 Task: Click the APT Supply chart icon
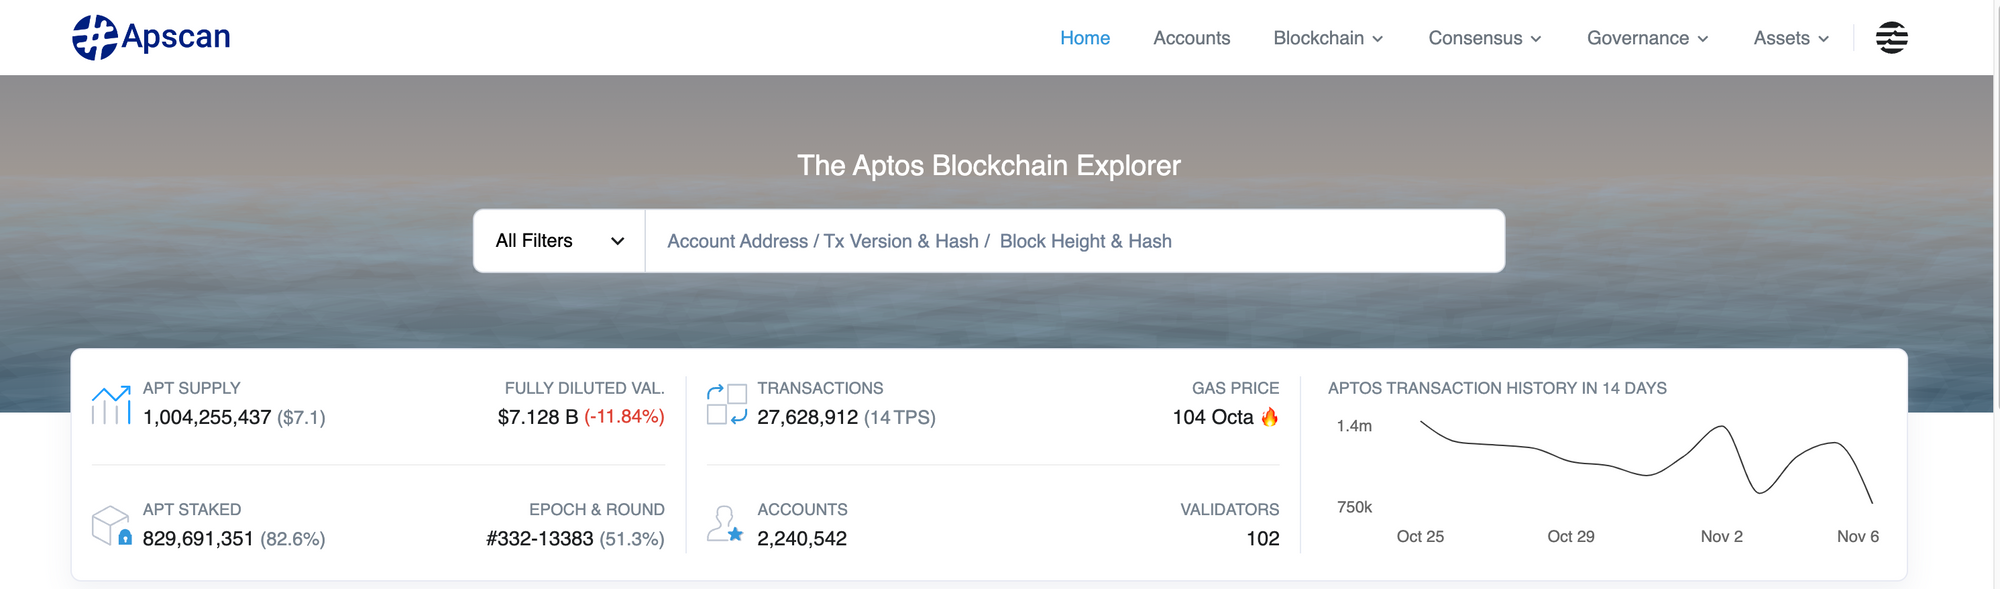point(111,405)
